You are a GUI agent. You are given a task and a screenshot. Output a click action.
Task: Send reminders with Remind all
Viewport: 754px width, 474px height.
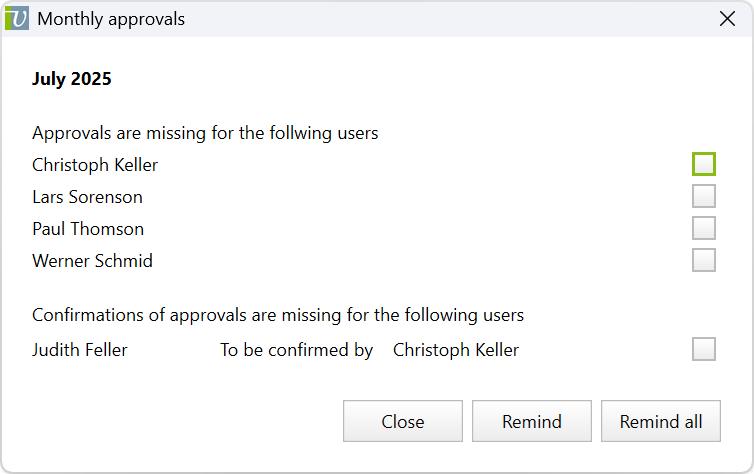[x=661, y=421]
